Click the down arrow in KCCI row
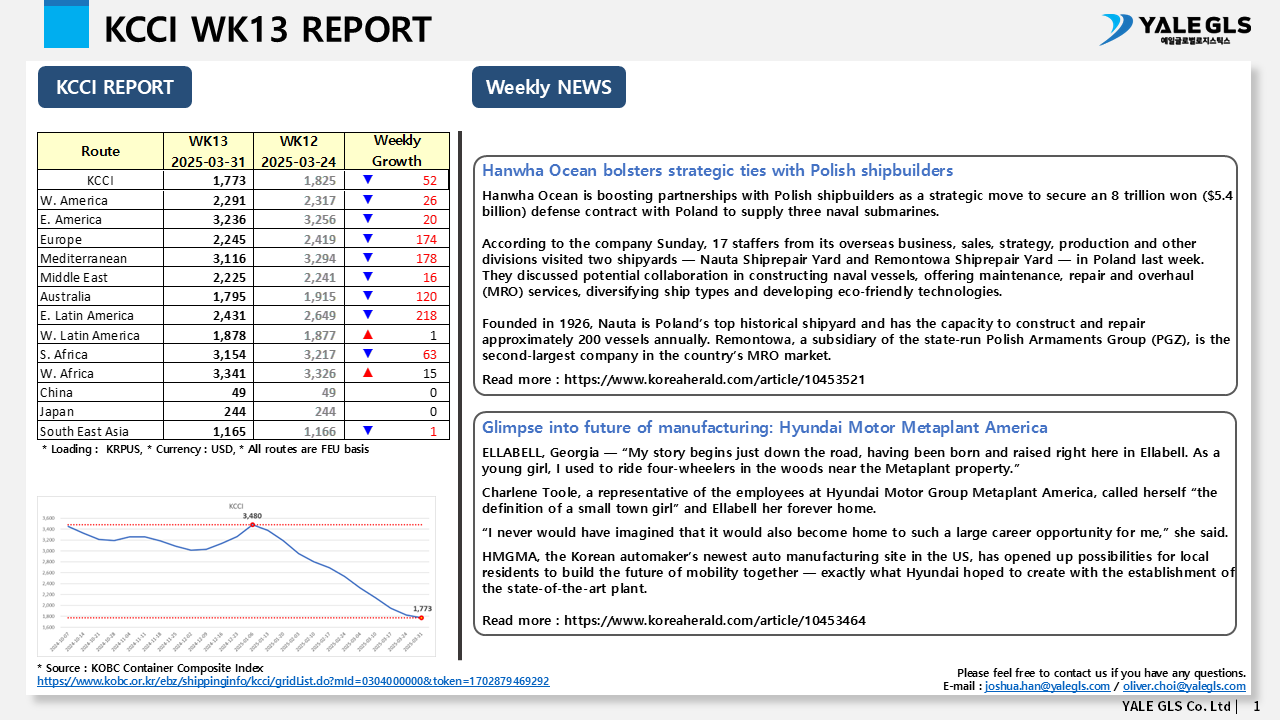1280x720 pixels. click(x=368, y=180)
